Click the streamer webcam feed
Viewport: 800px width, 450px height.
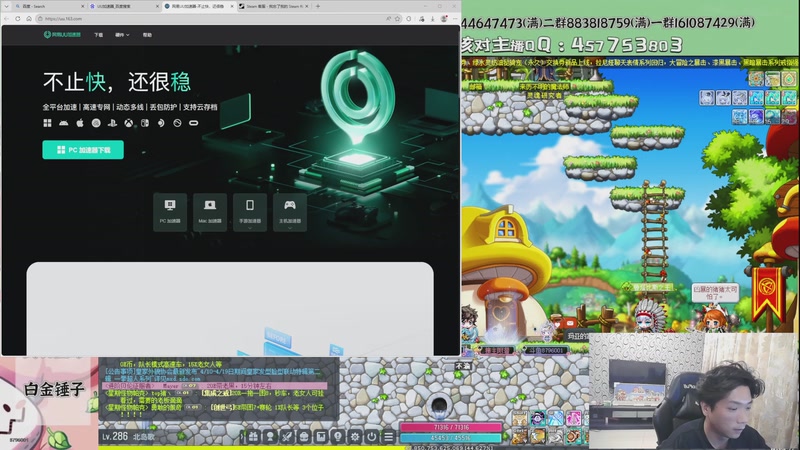tap(694, 391)
